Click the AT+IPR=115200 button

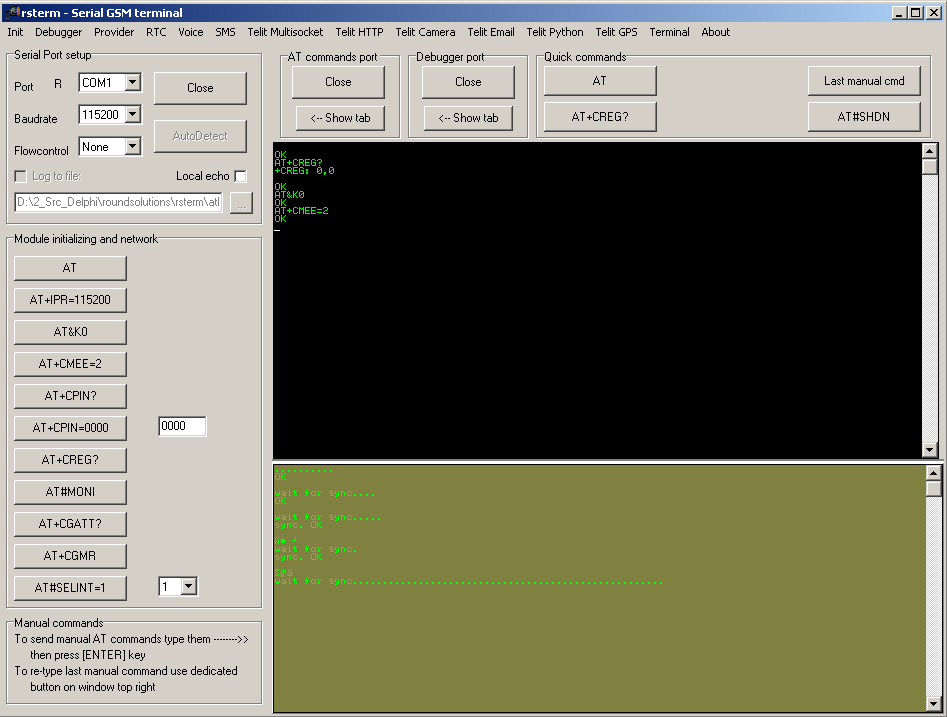pos(70,300)
